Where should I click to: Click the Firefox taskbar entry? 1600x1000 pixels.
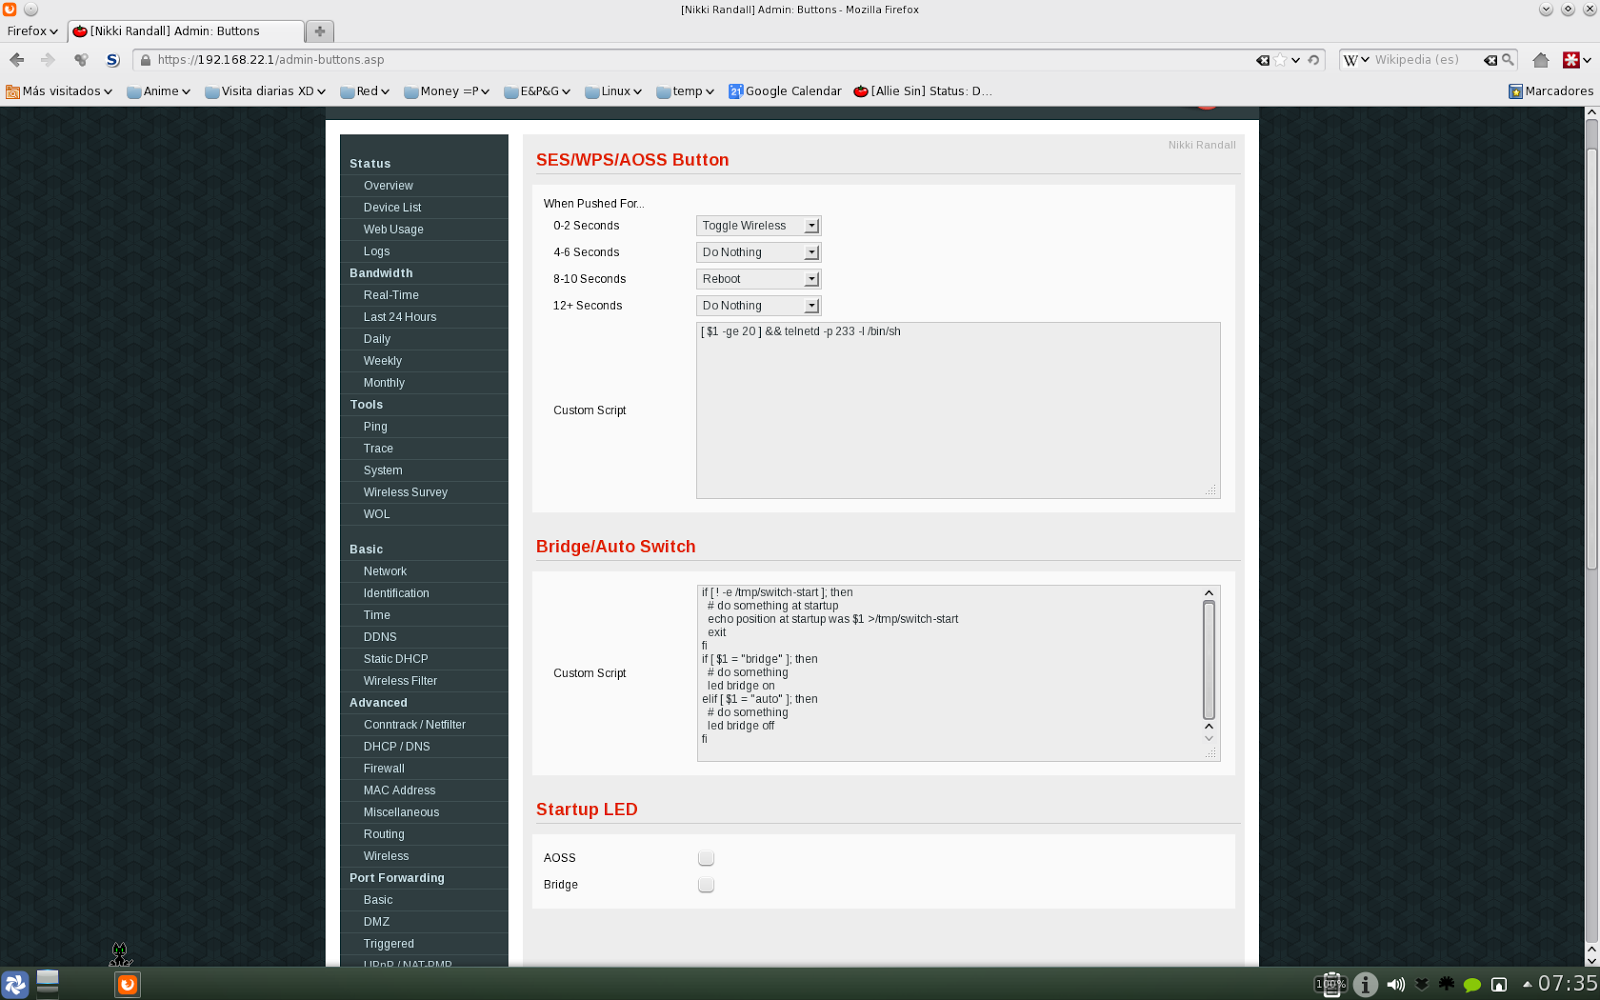coord(127,985)
